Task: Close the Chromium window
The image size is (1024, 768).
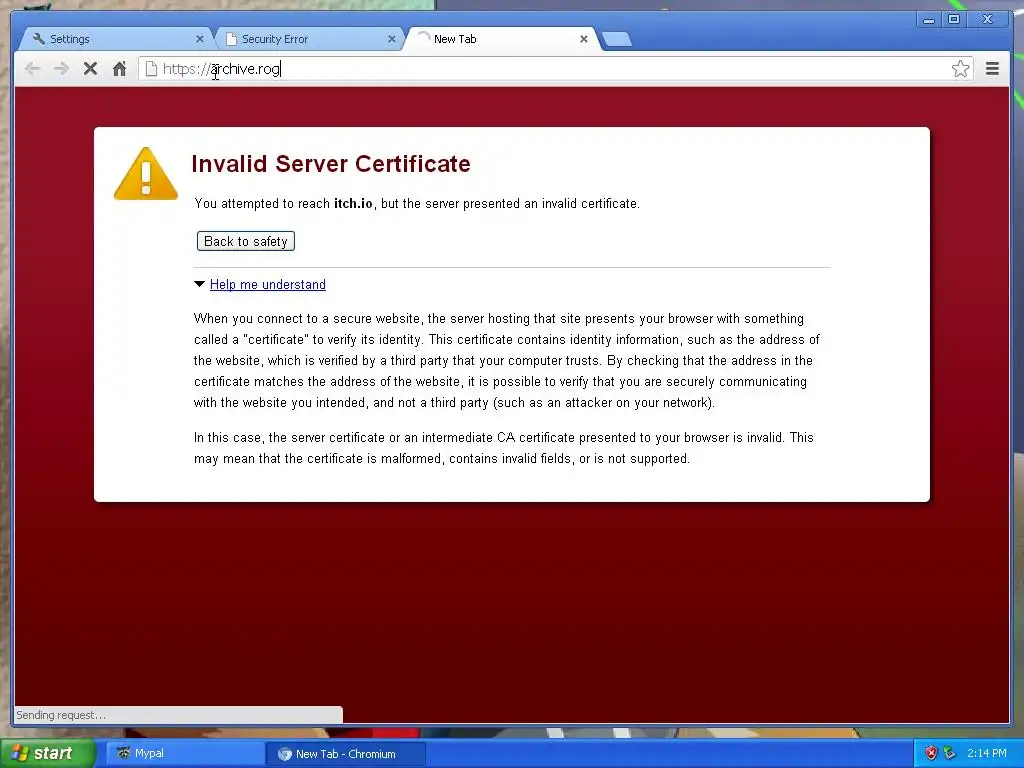Action: (987, 20)
